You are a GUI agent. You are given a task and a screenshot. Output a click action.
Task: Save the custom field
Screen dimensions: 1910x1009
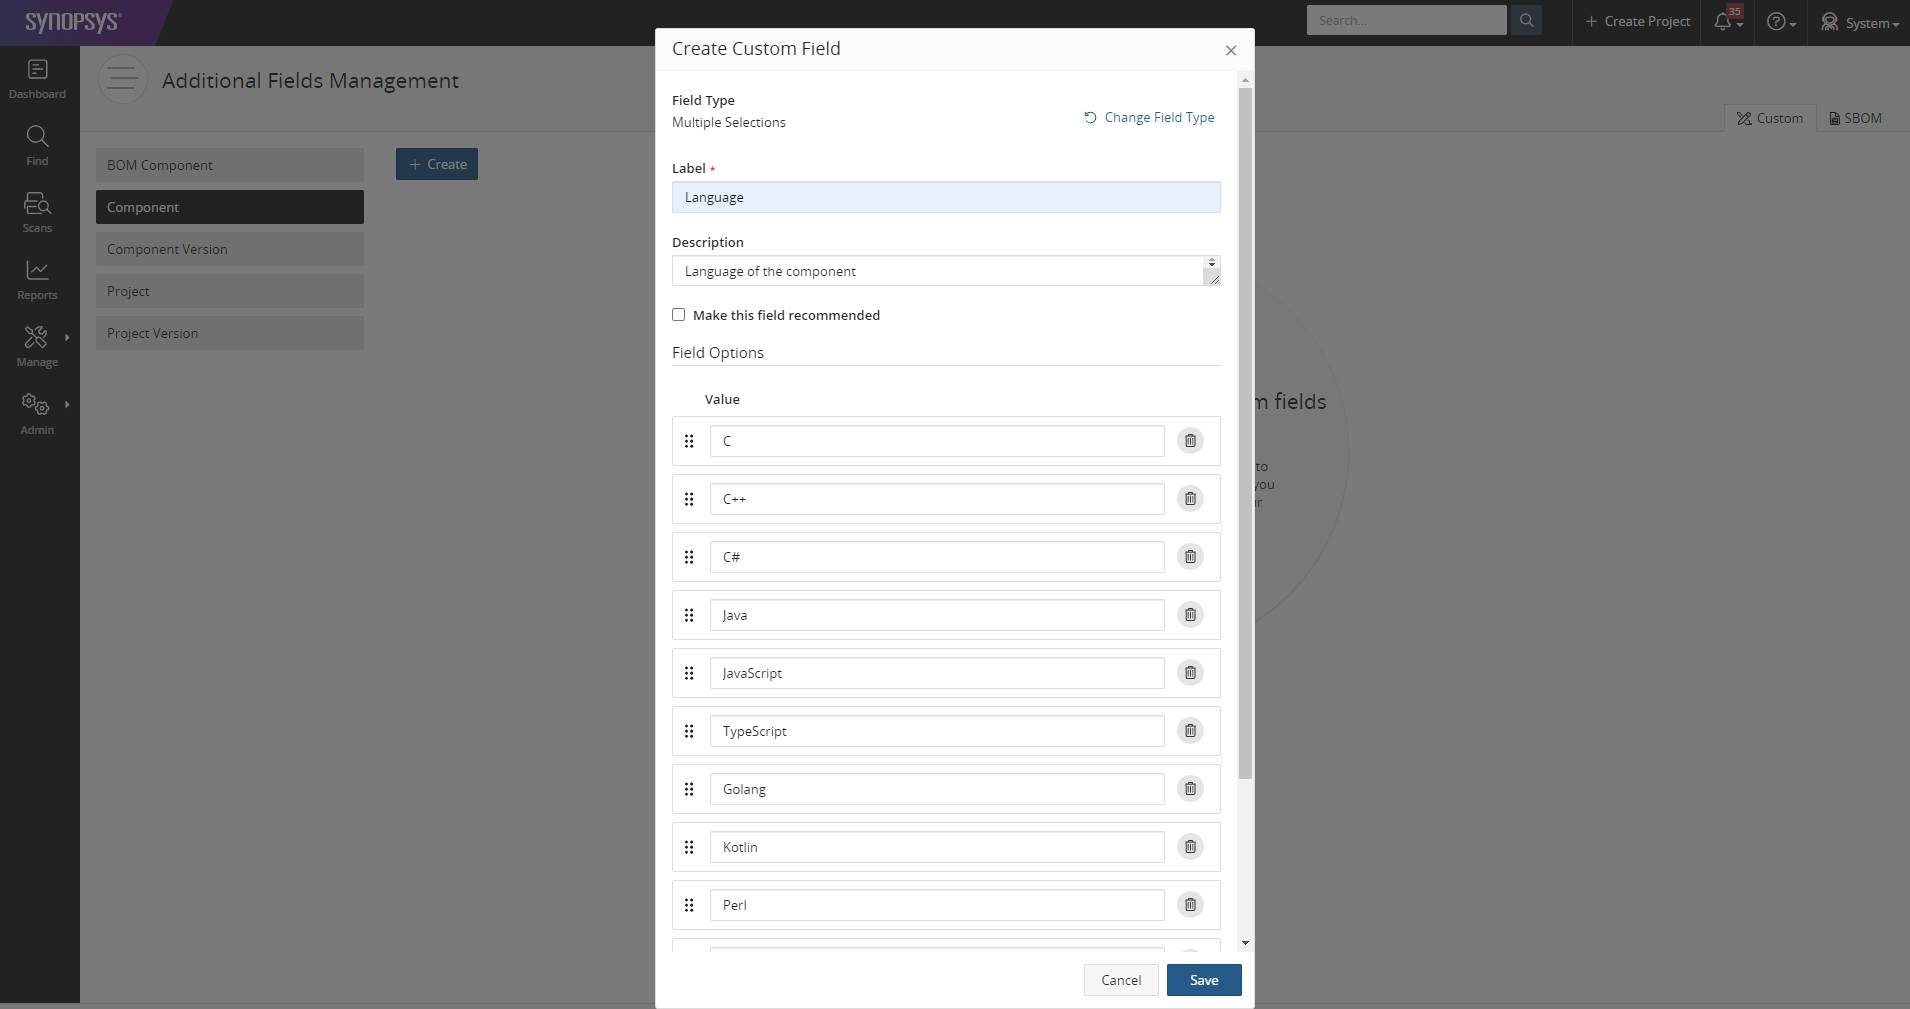coord(1202,980)
